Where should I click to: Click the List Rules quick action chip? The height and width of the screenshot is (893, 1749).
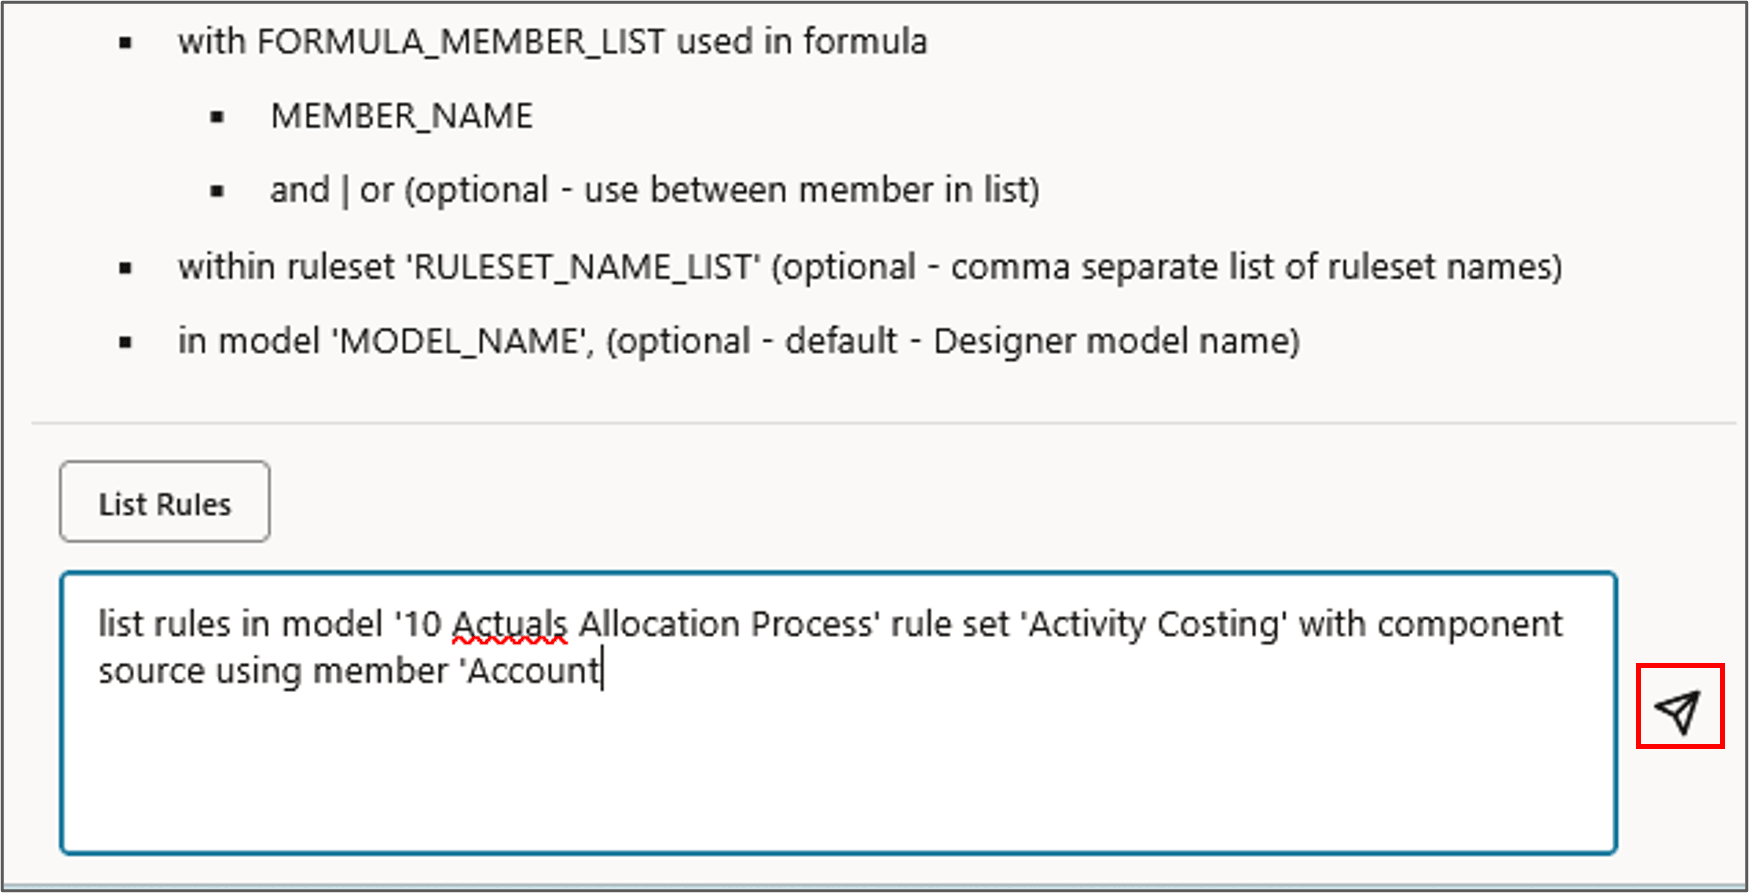[x=163, y=502]
